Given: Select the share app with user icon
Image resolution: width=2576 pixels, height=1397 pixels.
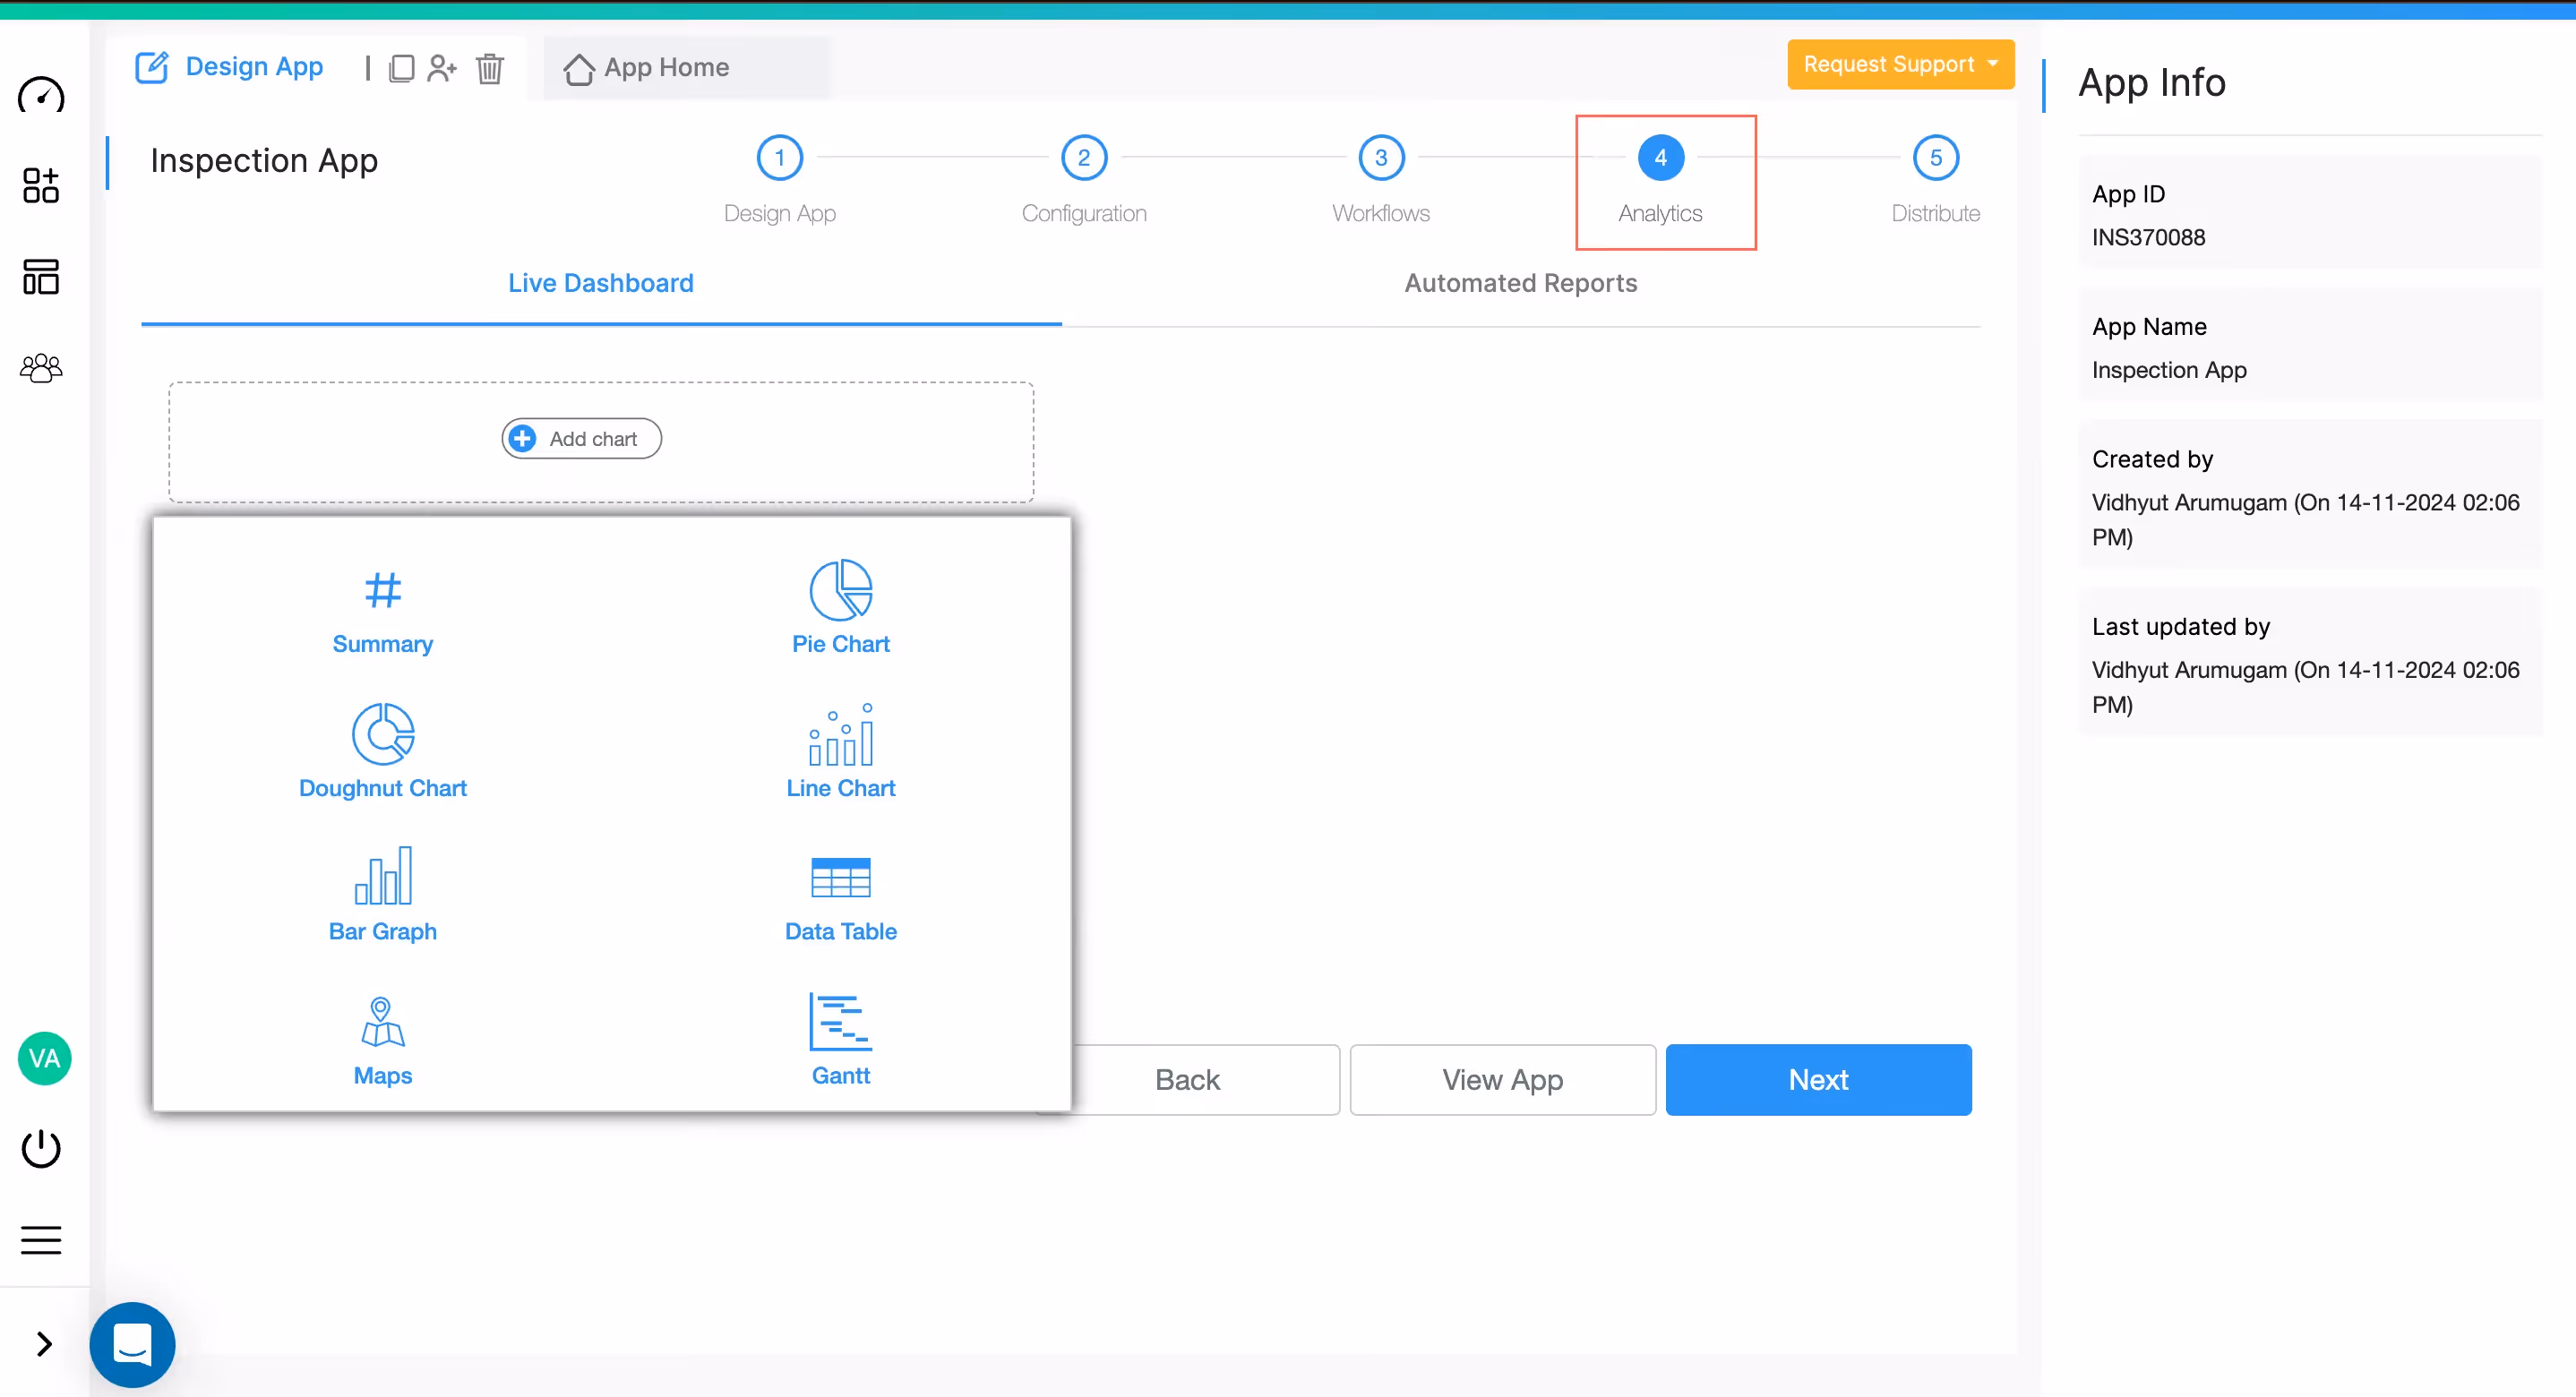Looking at the screenshot, I should (x=443, y=68).
